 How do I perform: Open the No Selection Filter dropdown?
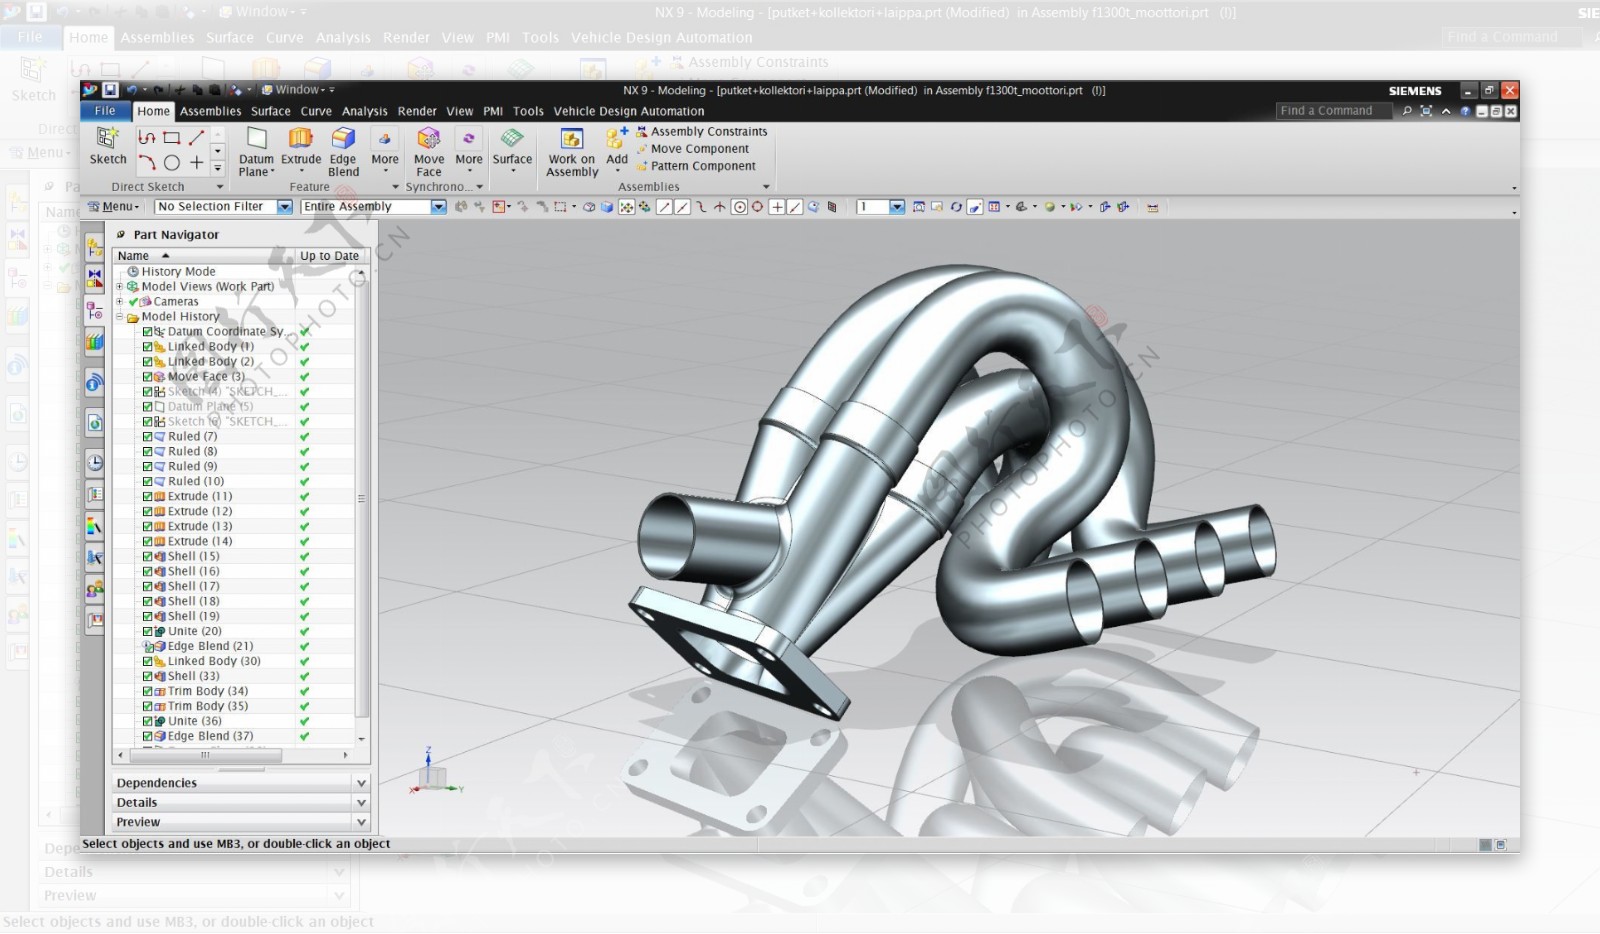285,207
